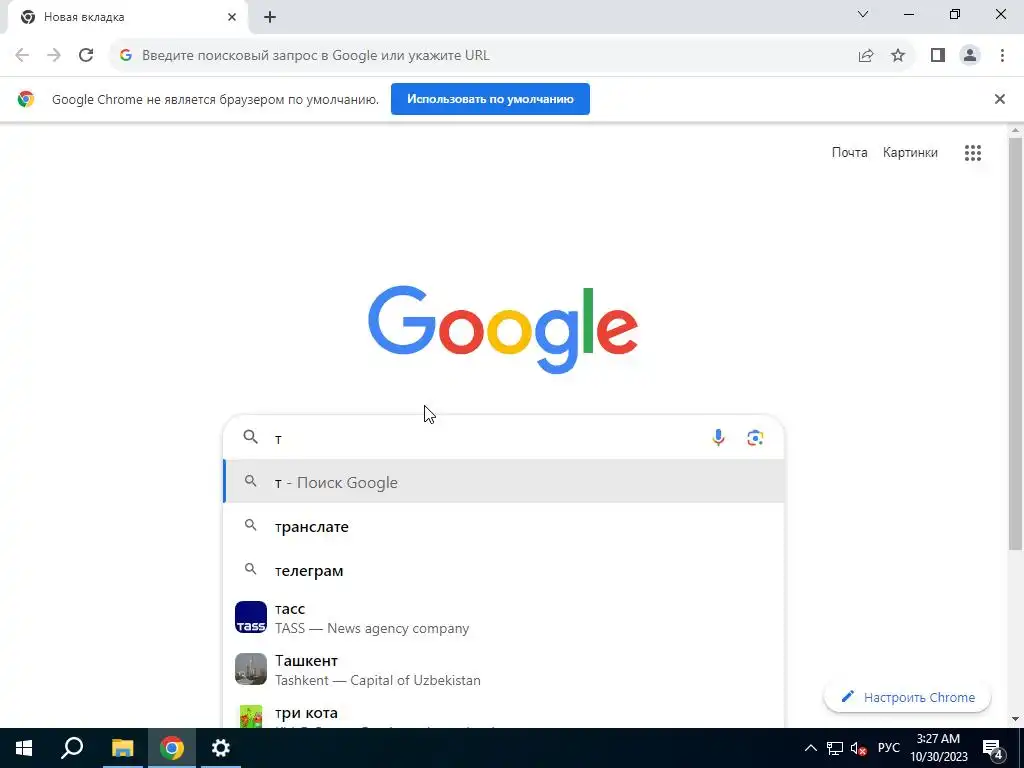Screen dimensions: 1024x768
Task: Click the Google icon in the address bar
Action: (x=126, y=56)
